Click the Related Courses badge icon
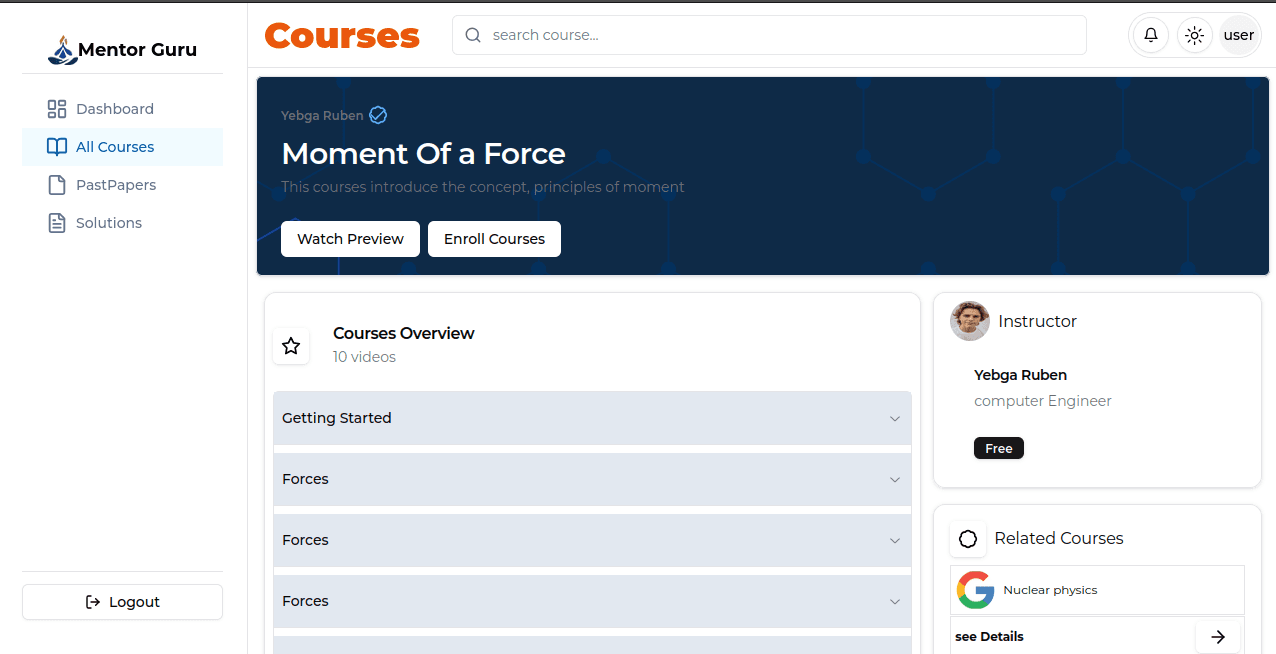 [x=968, y=539]
